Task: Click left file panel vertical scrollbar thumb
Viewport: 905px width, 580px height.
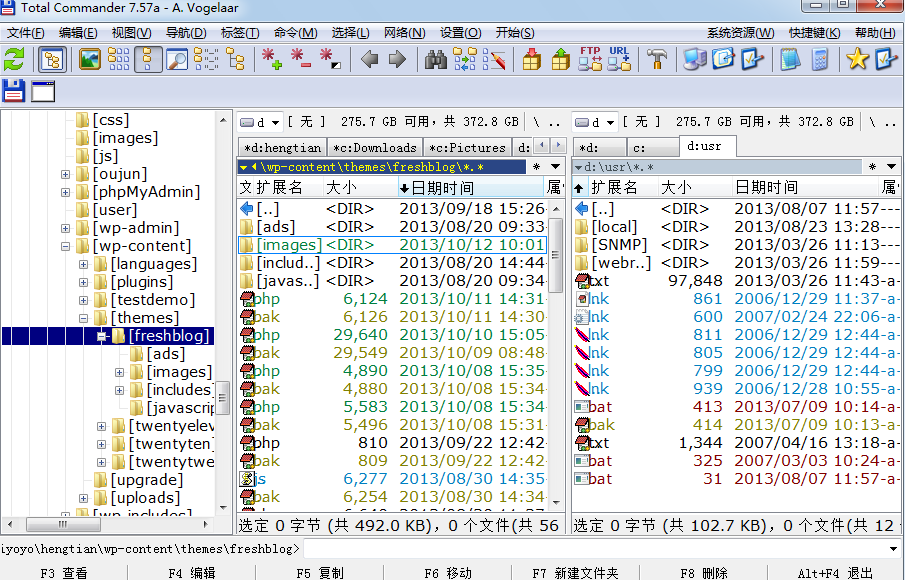Action: click(x=555, y=255)
